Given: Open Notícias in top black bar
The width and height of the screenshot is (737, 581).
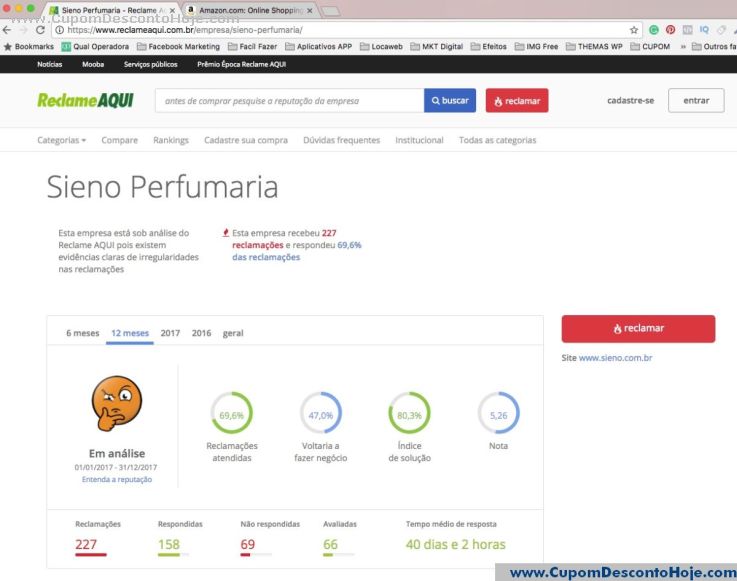Looking at the screenshot, I should (x=49, y=64).
